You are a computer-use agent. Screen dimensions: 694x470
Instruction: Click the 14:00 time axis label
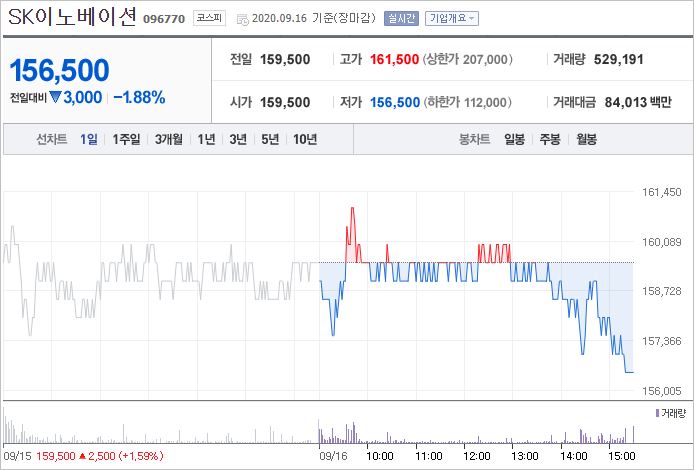574,456
